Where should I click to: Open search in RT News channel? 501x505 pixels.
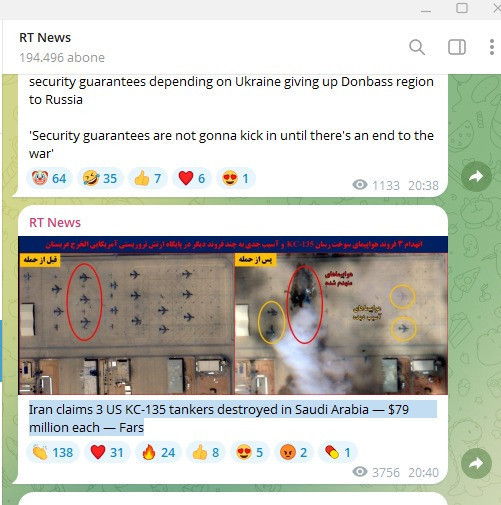click(417, 47)
